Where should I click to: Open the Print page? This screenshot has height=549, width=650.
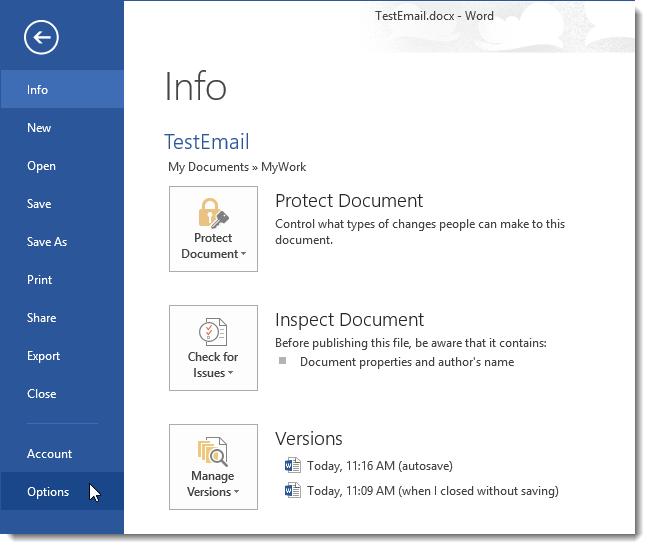click(x=62, y=280)
